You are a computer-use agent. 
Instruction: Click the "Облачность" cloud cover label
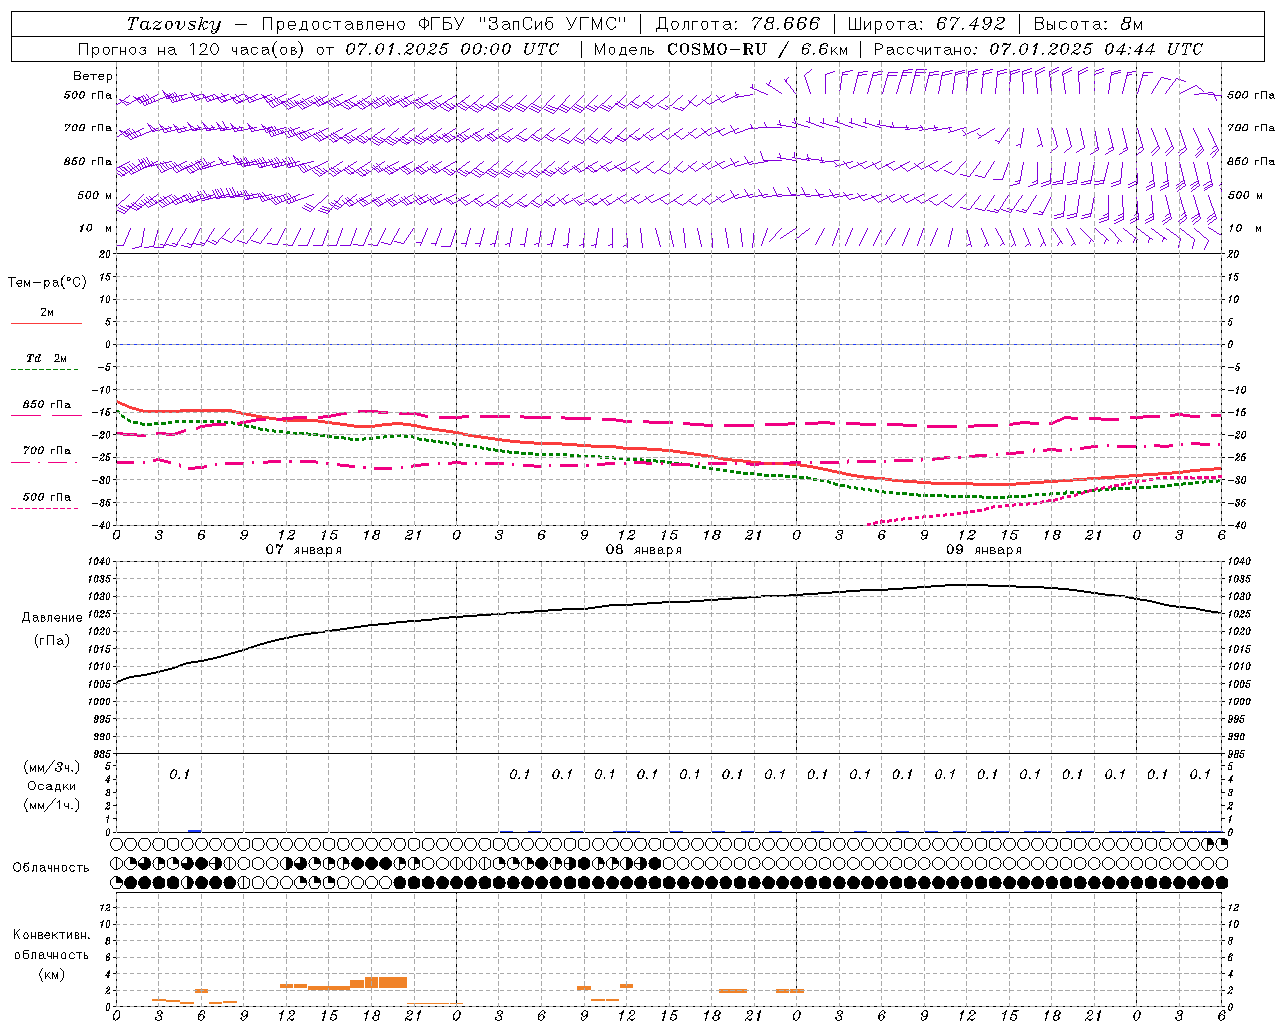(51, 868)
